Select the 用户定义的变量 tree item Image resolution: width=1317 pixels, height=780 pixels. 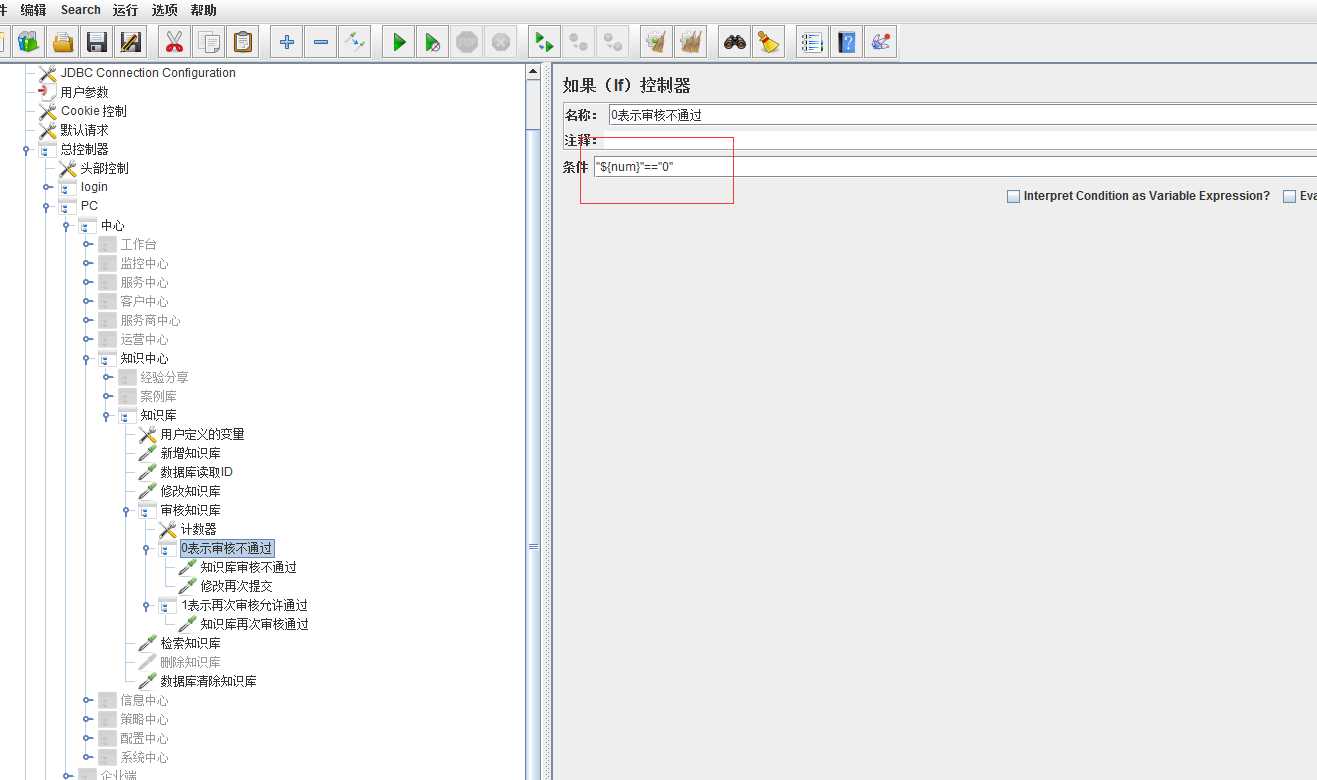[x=202, y=434]
